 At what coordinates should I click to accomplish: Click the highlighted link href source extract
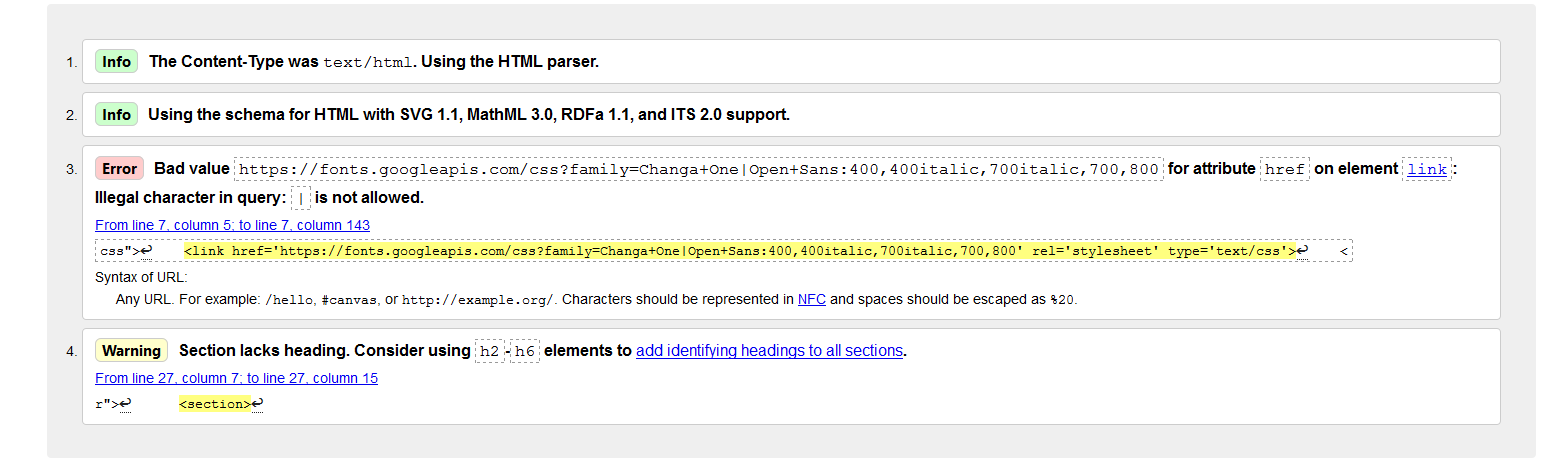coord(740,251)
